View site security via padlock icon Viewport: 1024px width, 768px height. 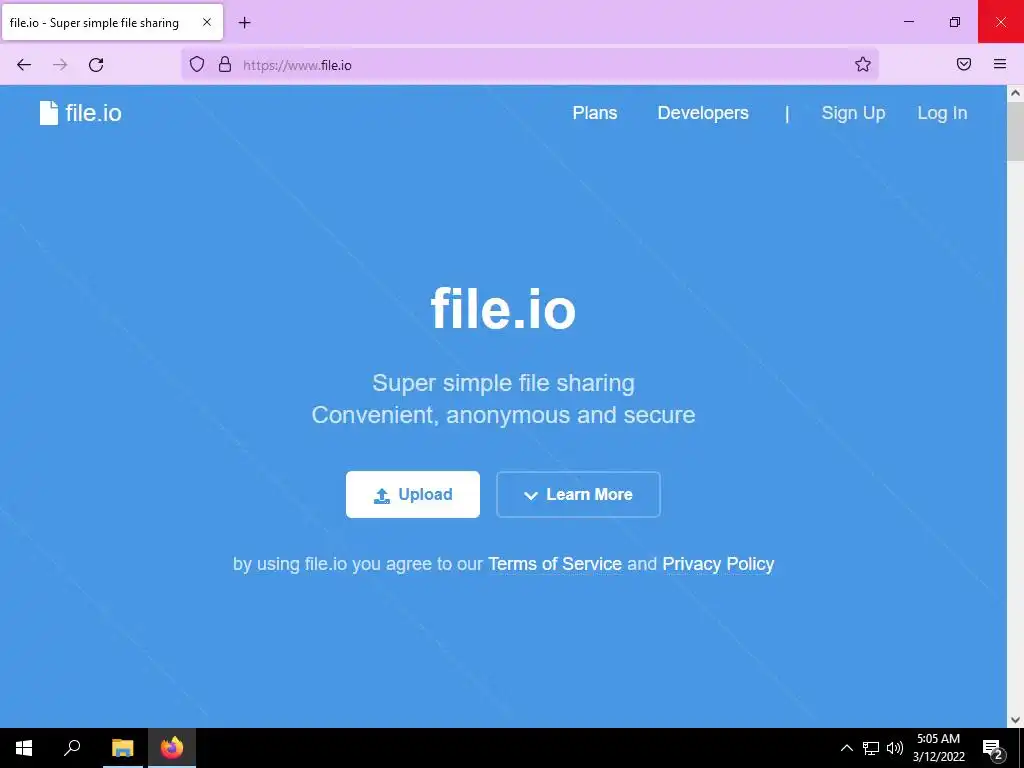(x=225, y=64)
